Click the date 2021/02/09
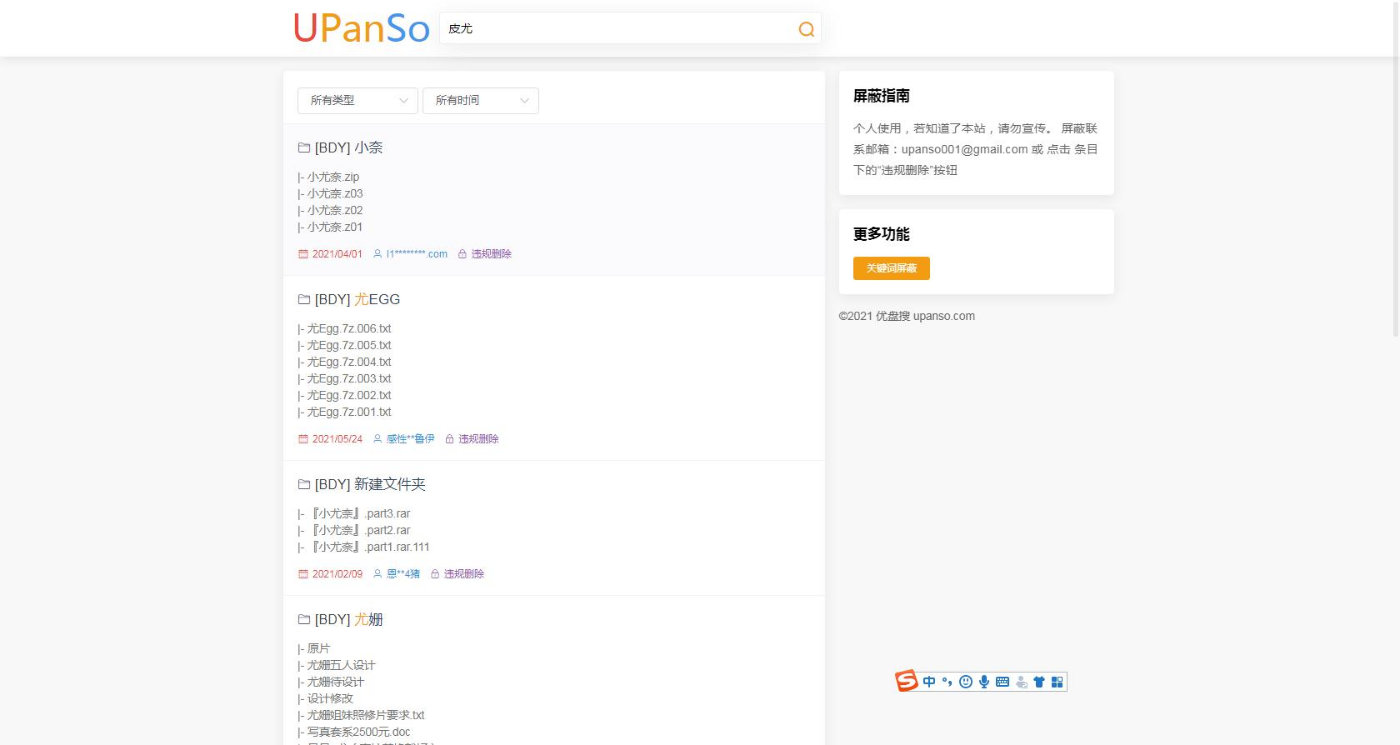Screen dimensions: 1400x745 (x=337, y=574)
